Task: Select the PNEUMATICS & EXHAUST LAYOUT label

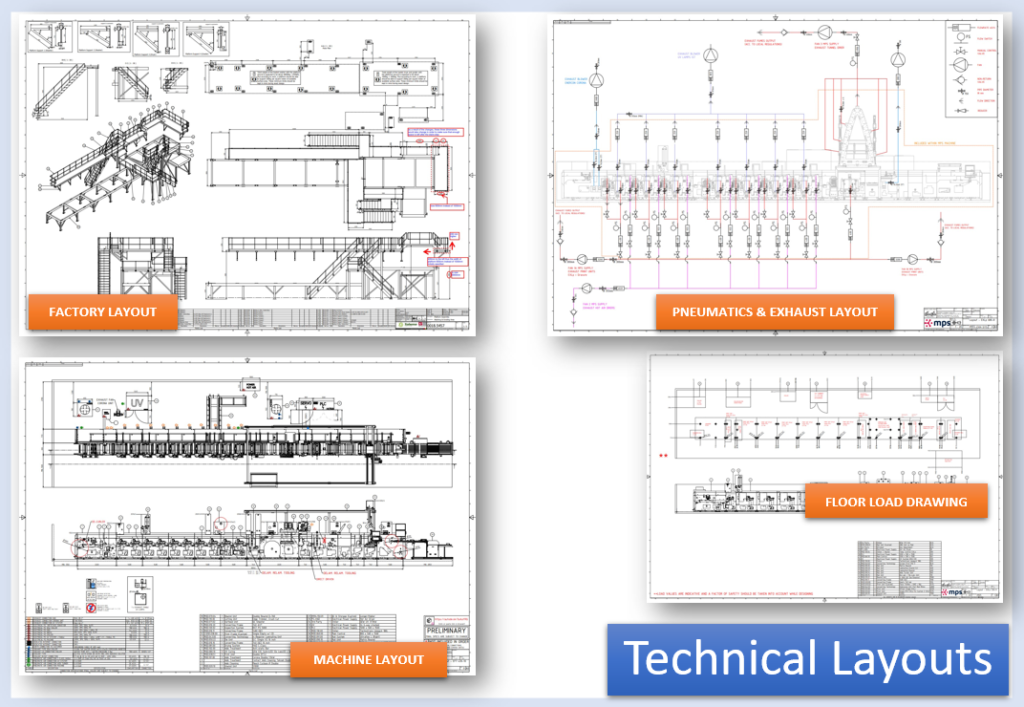Action: click(x=775, y=311)
